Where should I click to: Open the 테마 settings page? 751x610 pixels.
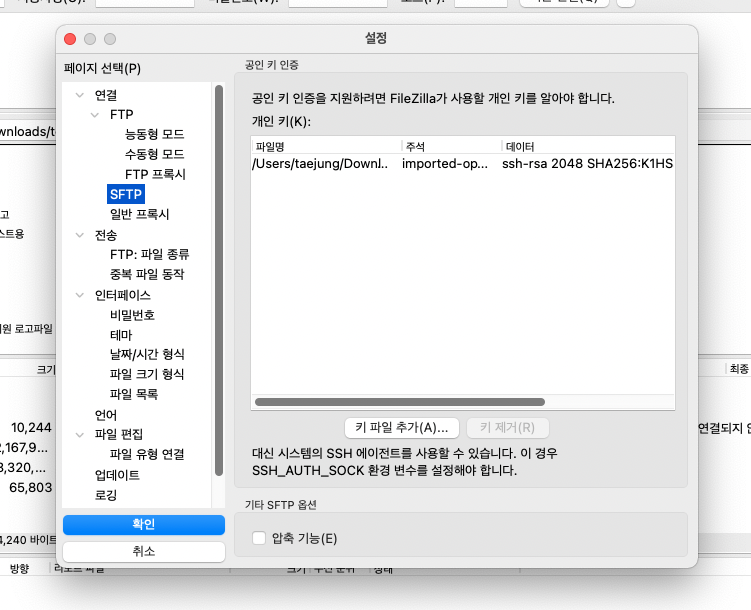pos(121,335)
